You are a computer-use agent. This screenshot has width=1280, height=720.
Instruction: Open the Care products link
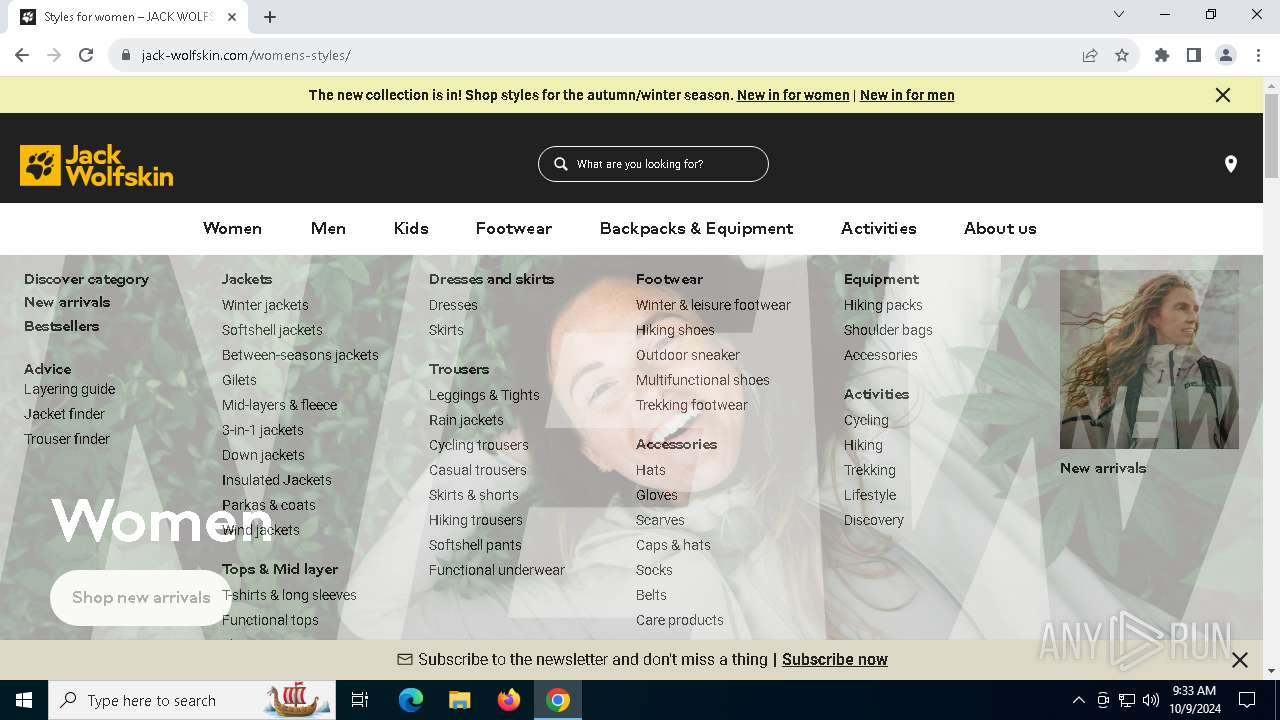(679, 620)
